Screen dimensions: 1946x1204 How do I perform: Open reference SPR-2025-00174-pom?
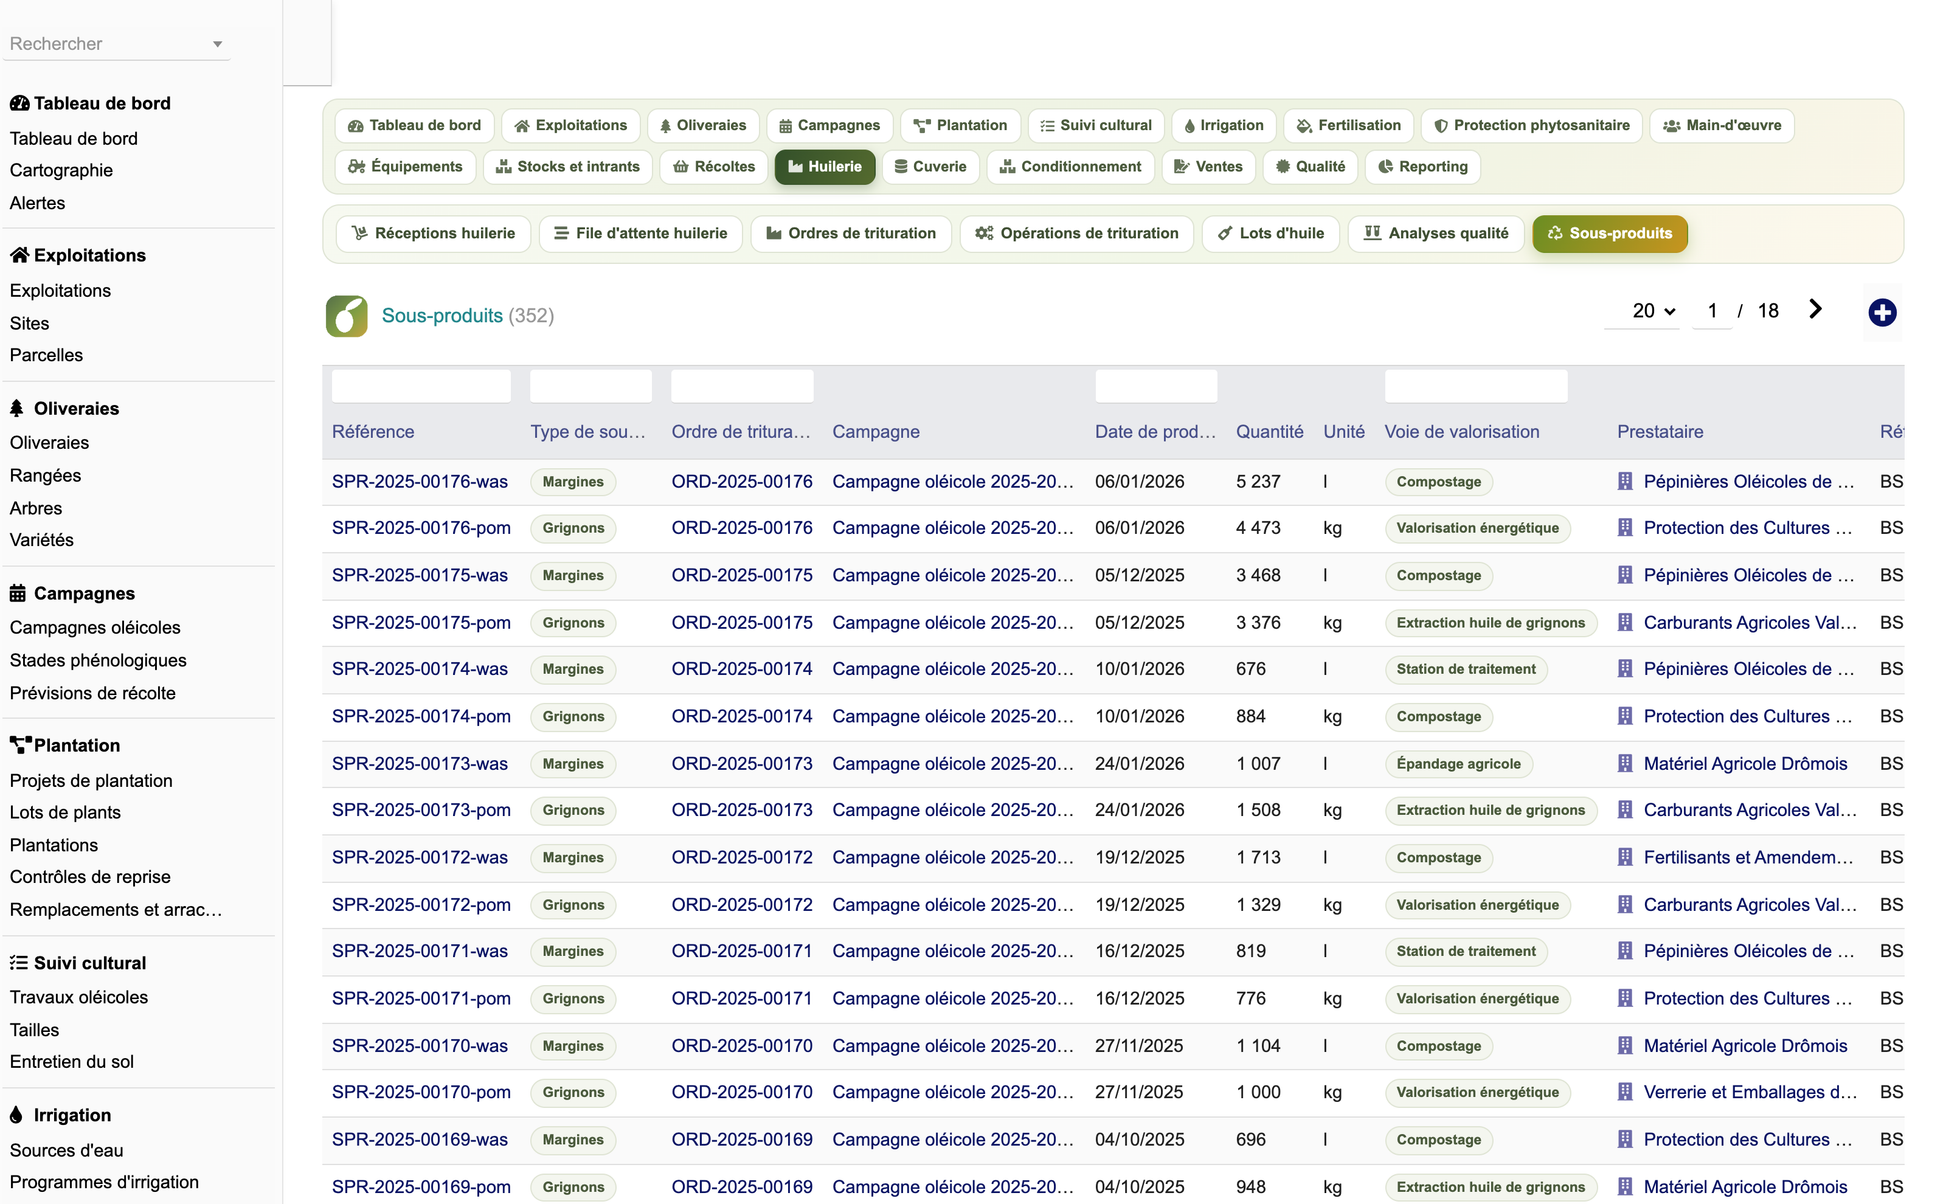click(421, 716)
